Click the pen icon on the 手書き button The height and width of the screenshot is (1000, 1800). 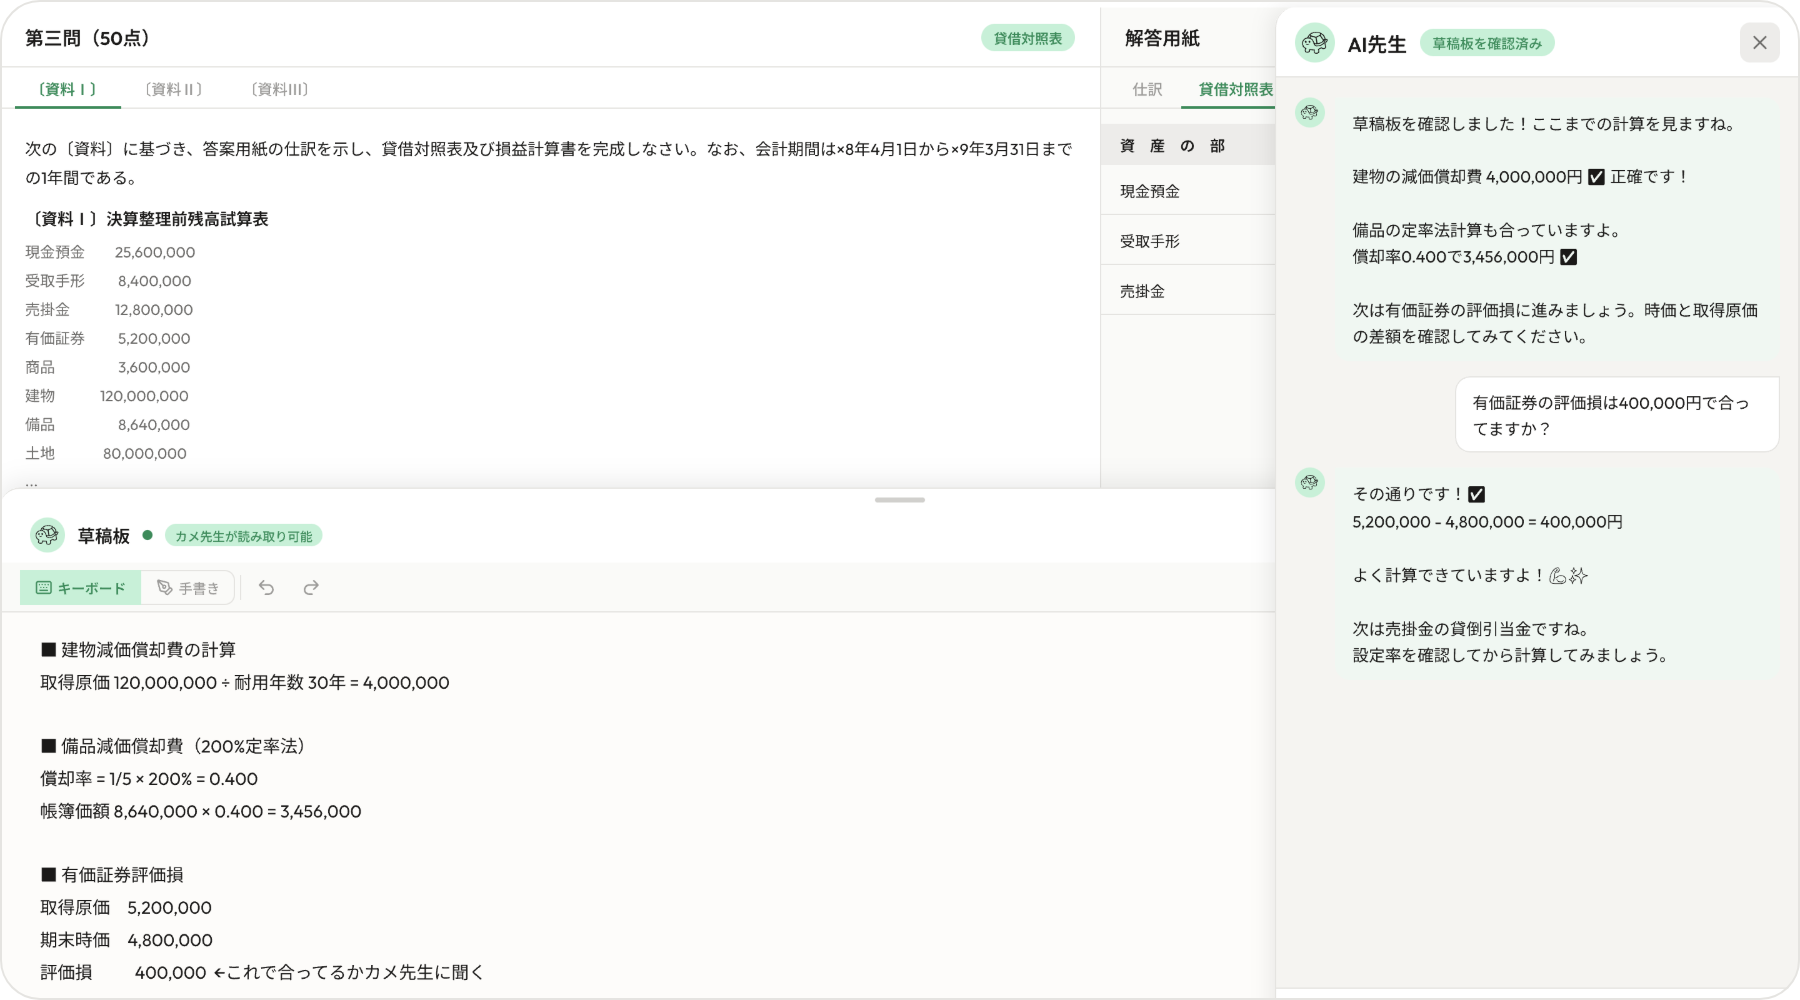pos(163,588)
